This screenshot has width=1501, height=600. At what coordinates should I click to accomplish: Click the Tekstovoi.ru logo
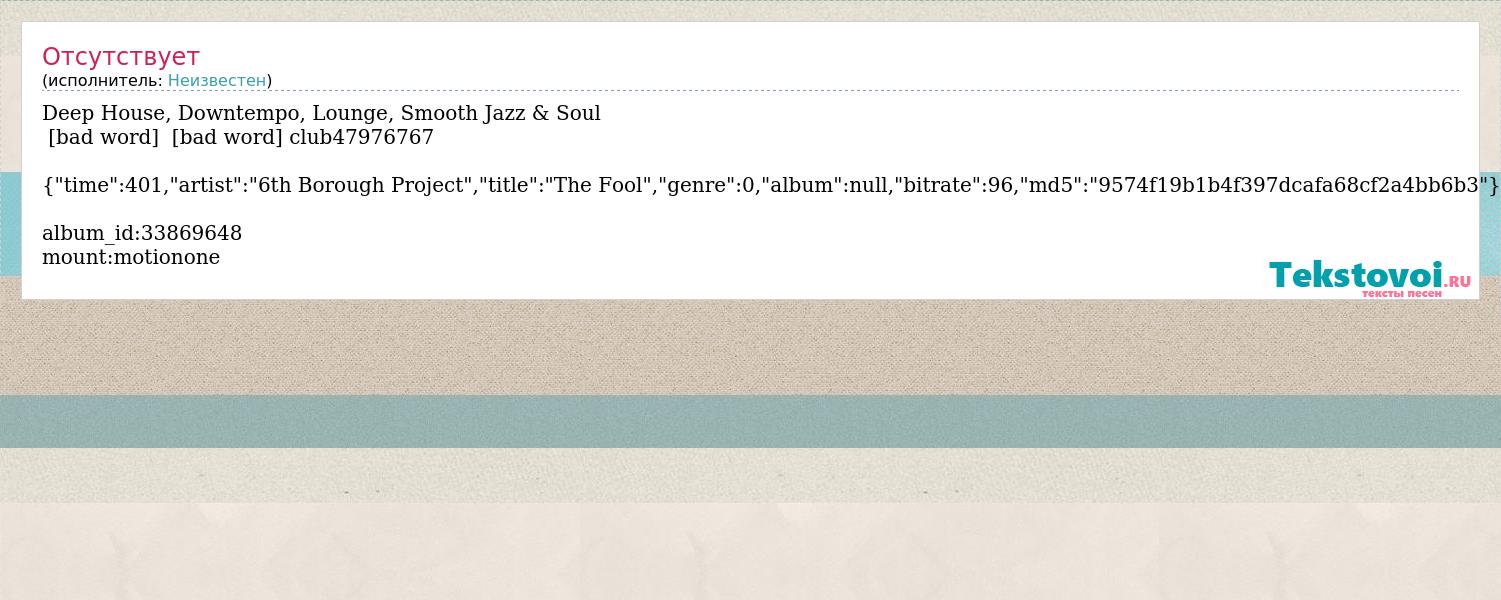pos(1370,278)
